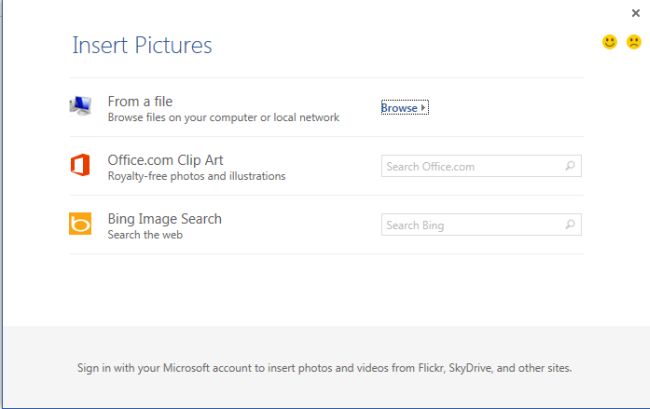The height and width of the screenshot is (409, 650).
Task: Click the computer icon beside From a file
Action: 80,107
